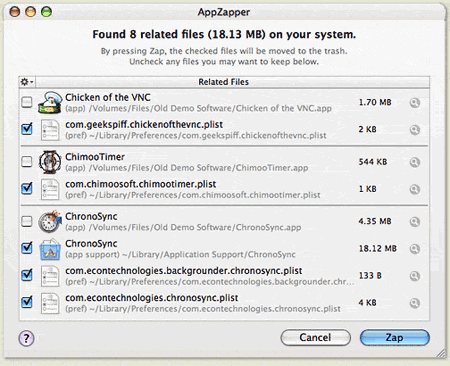Click the ChronoSync application support folder icon

[50, 249]
